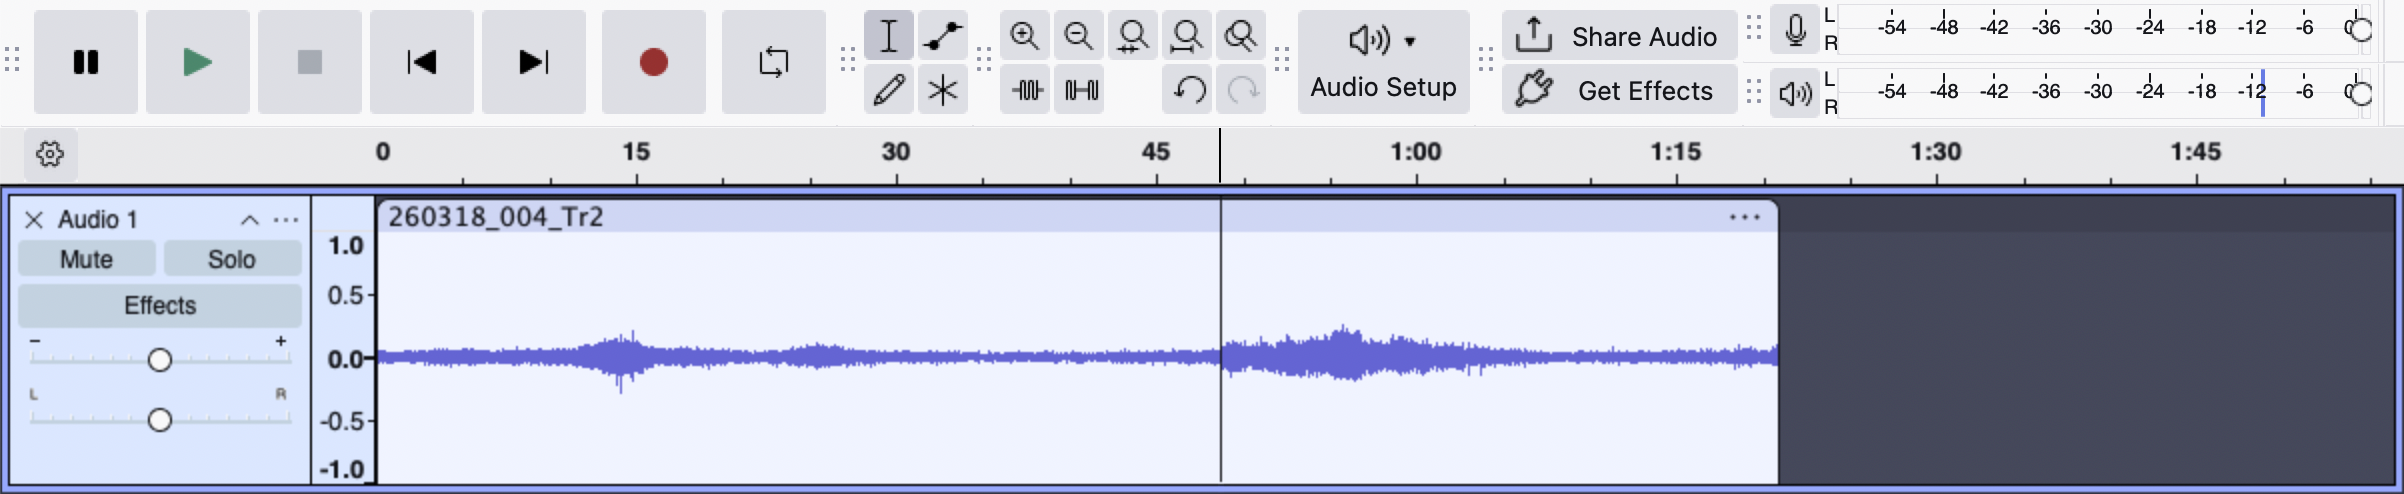
Task: Toggle the Loop playback button
Action: pyautogui.click(x=774, y=62)
